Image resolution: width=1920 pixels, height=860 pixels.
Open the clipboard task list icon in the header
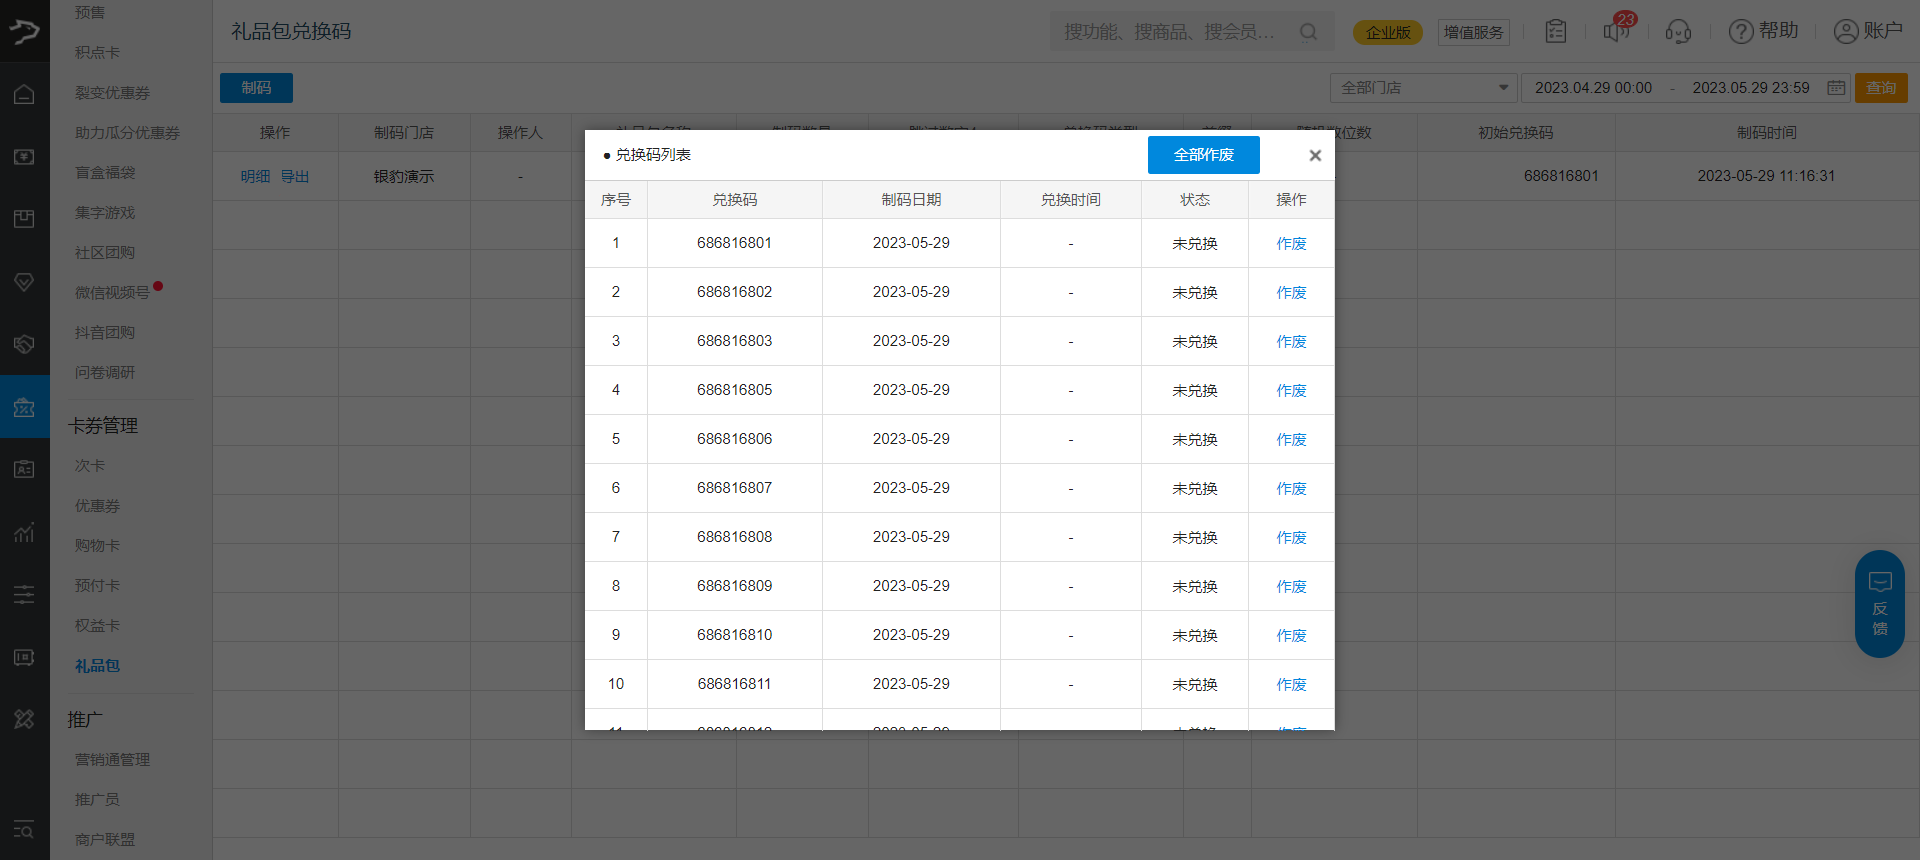1556,31
